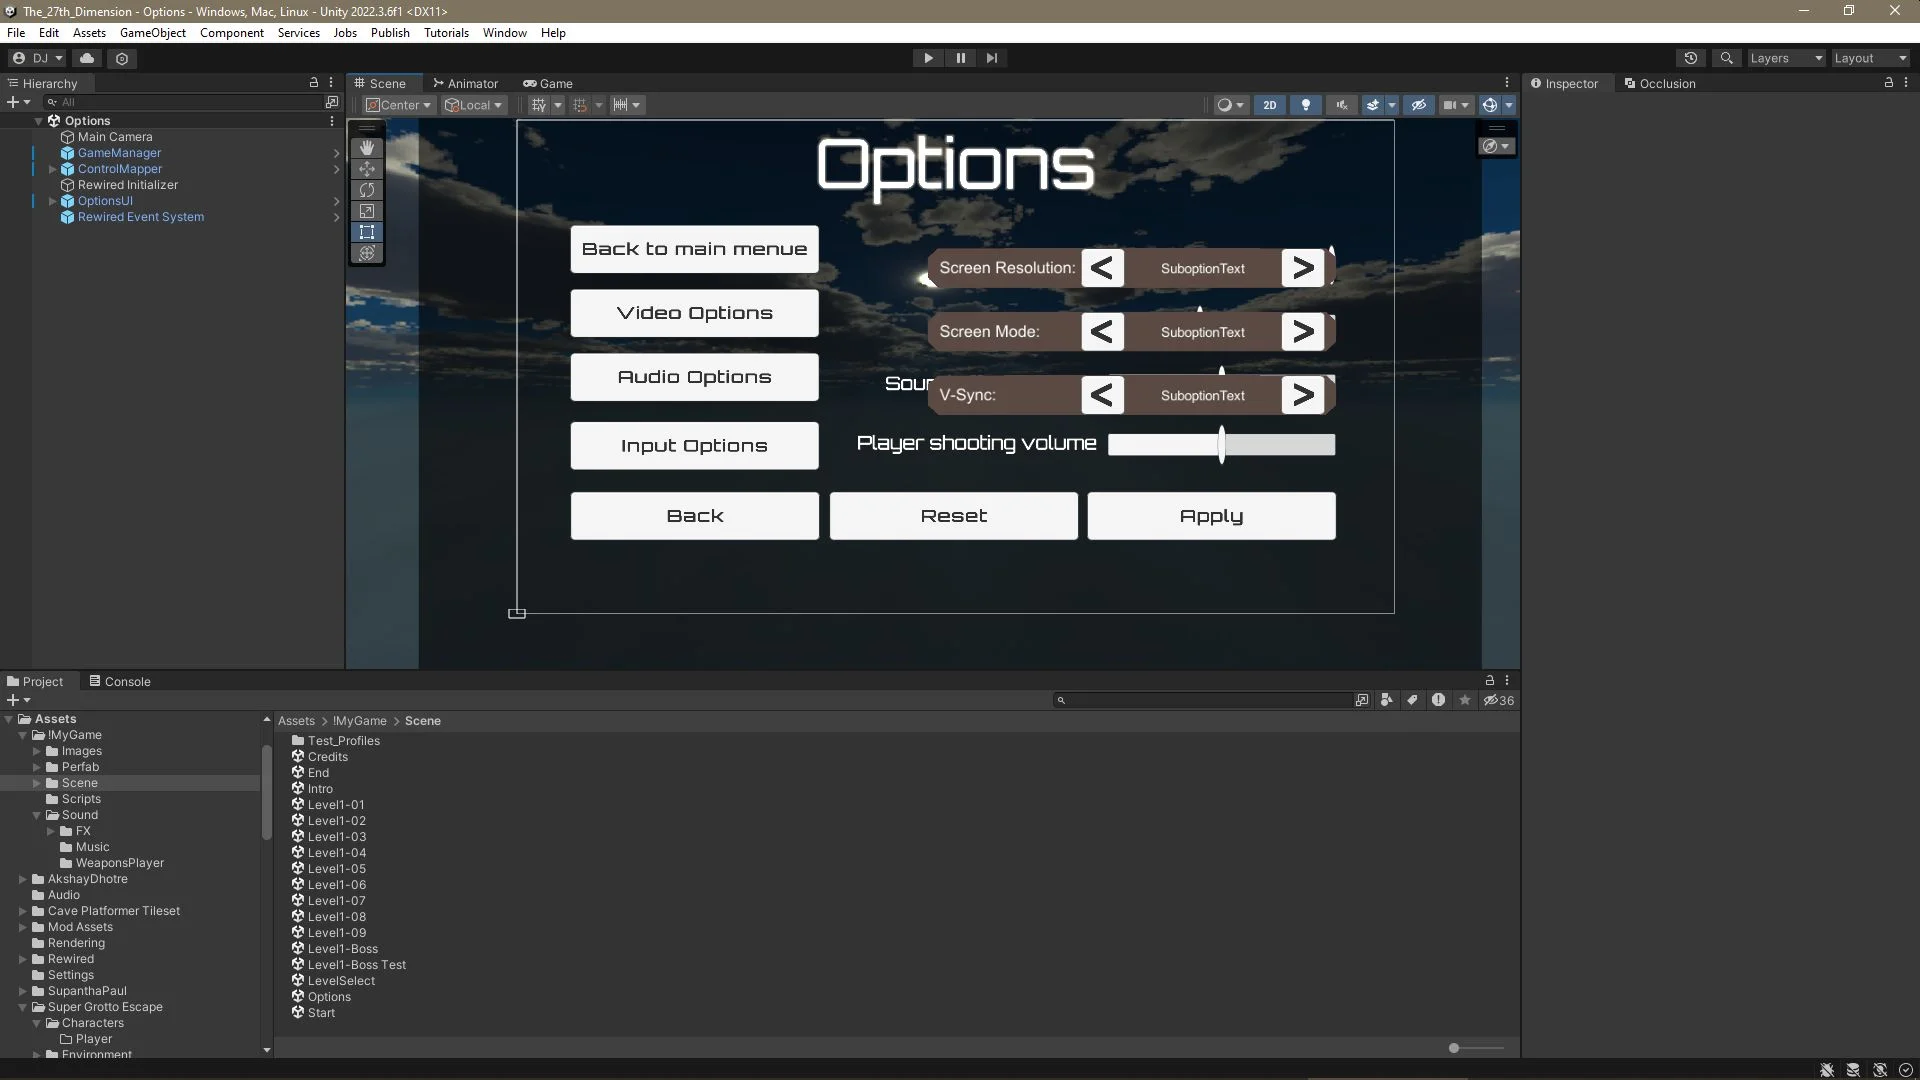Click the Input Options button
This screenshot has width=1920, height=1080.
(x=694, y=446)
